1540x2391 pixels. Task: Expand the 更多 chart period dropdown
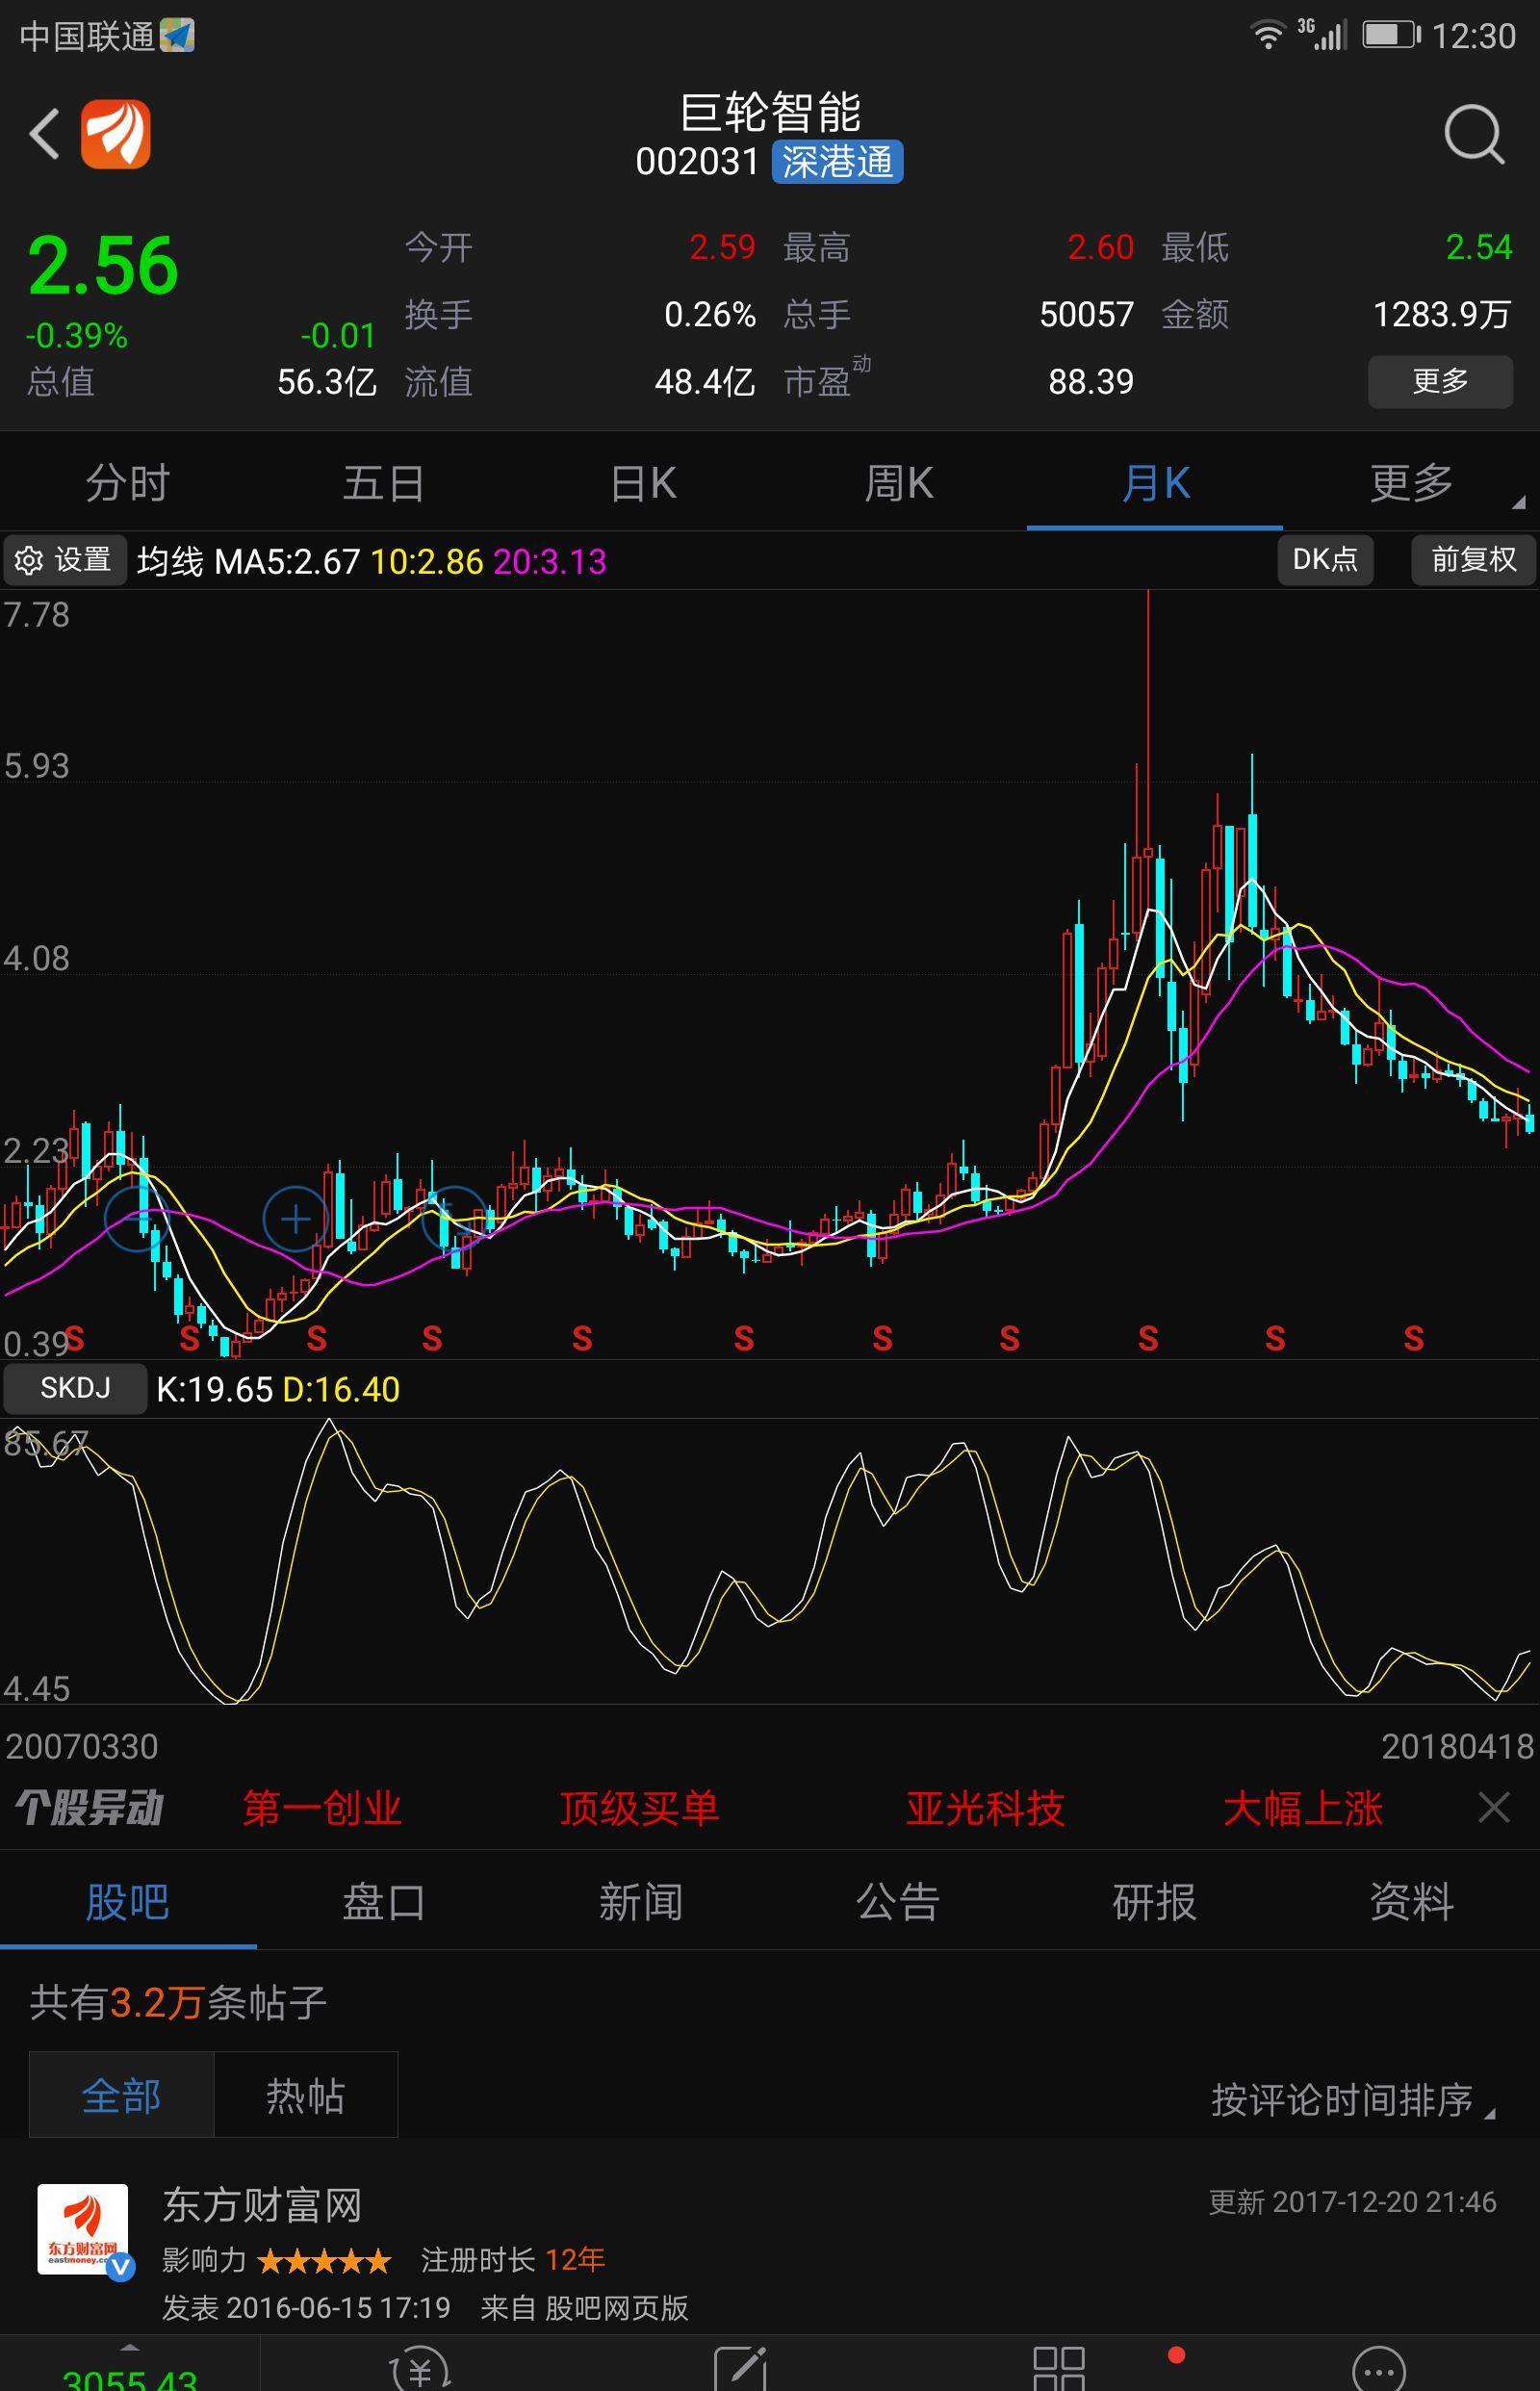click(x=1411, y=483)
